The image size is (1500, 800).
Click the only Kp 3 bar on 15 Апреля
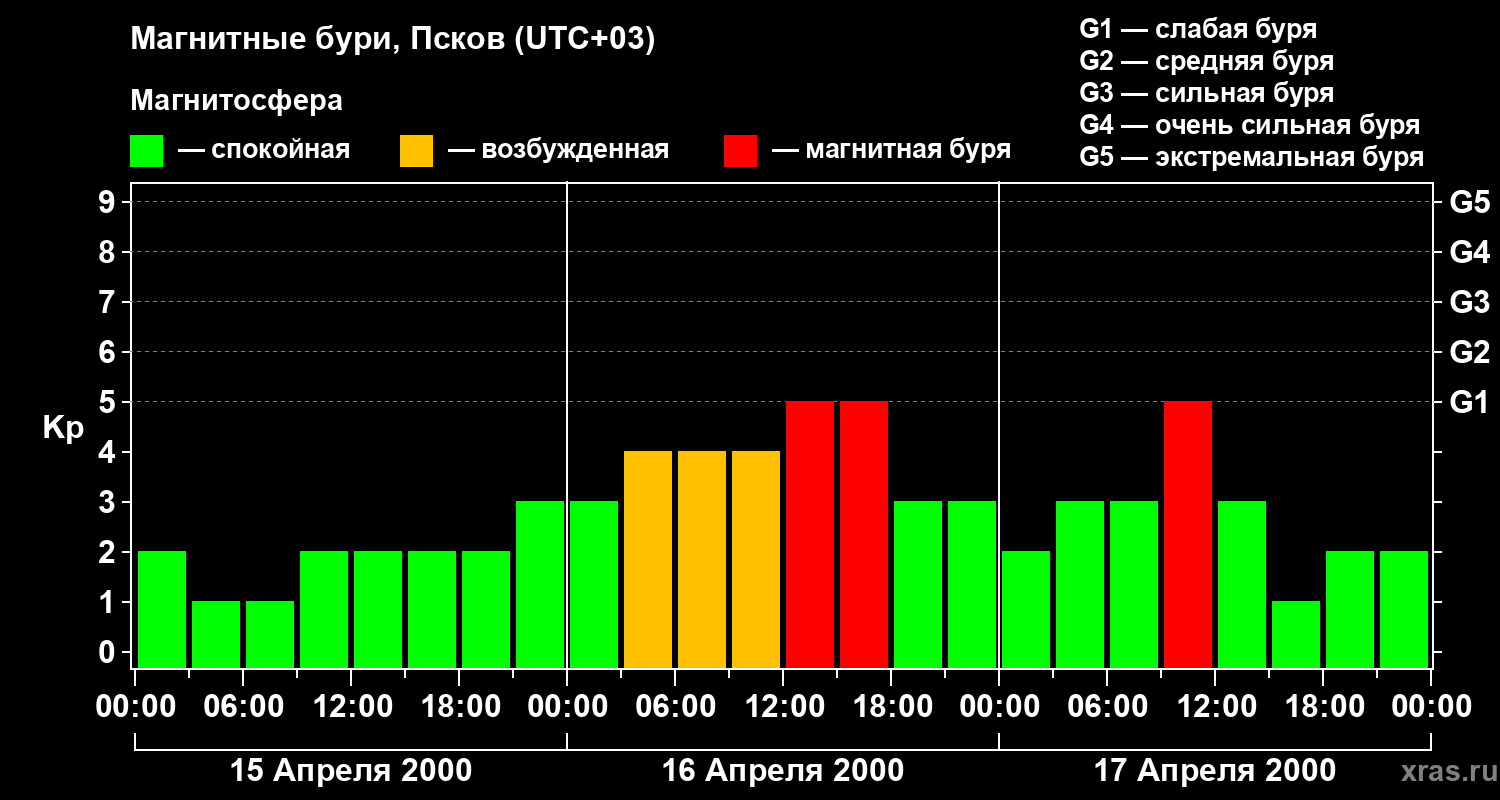[x=540, y=584]
